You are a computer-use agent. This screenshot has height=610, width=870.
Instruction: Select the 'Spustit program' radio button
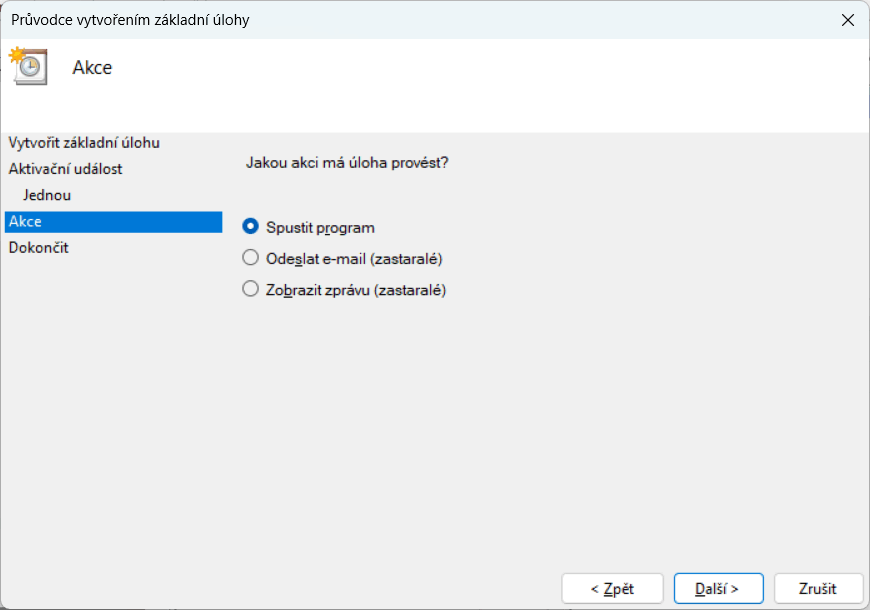click(x=251, y=227)
